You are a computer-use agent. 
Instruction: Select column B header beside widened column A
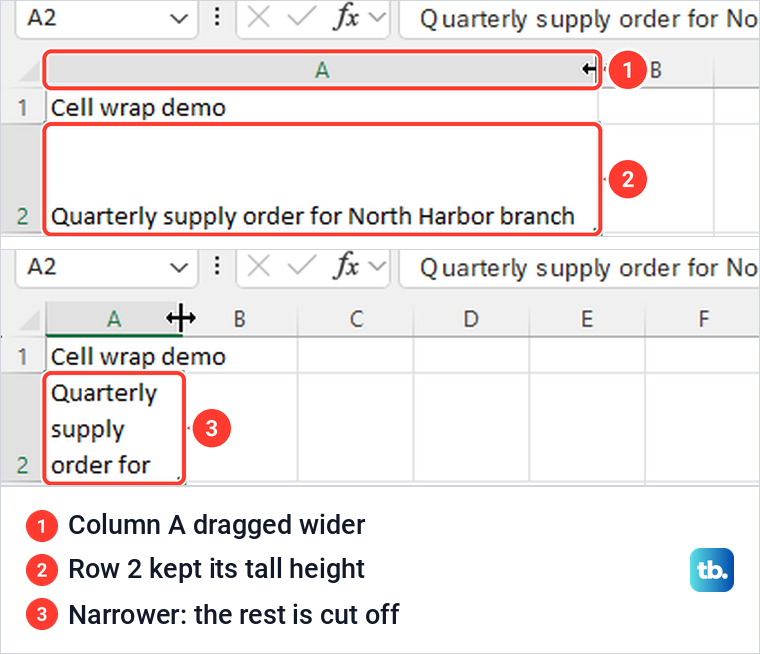click(656, 70)
